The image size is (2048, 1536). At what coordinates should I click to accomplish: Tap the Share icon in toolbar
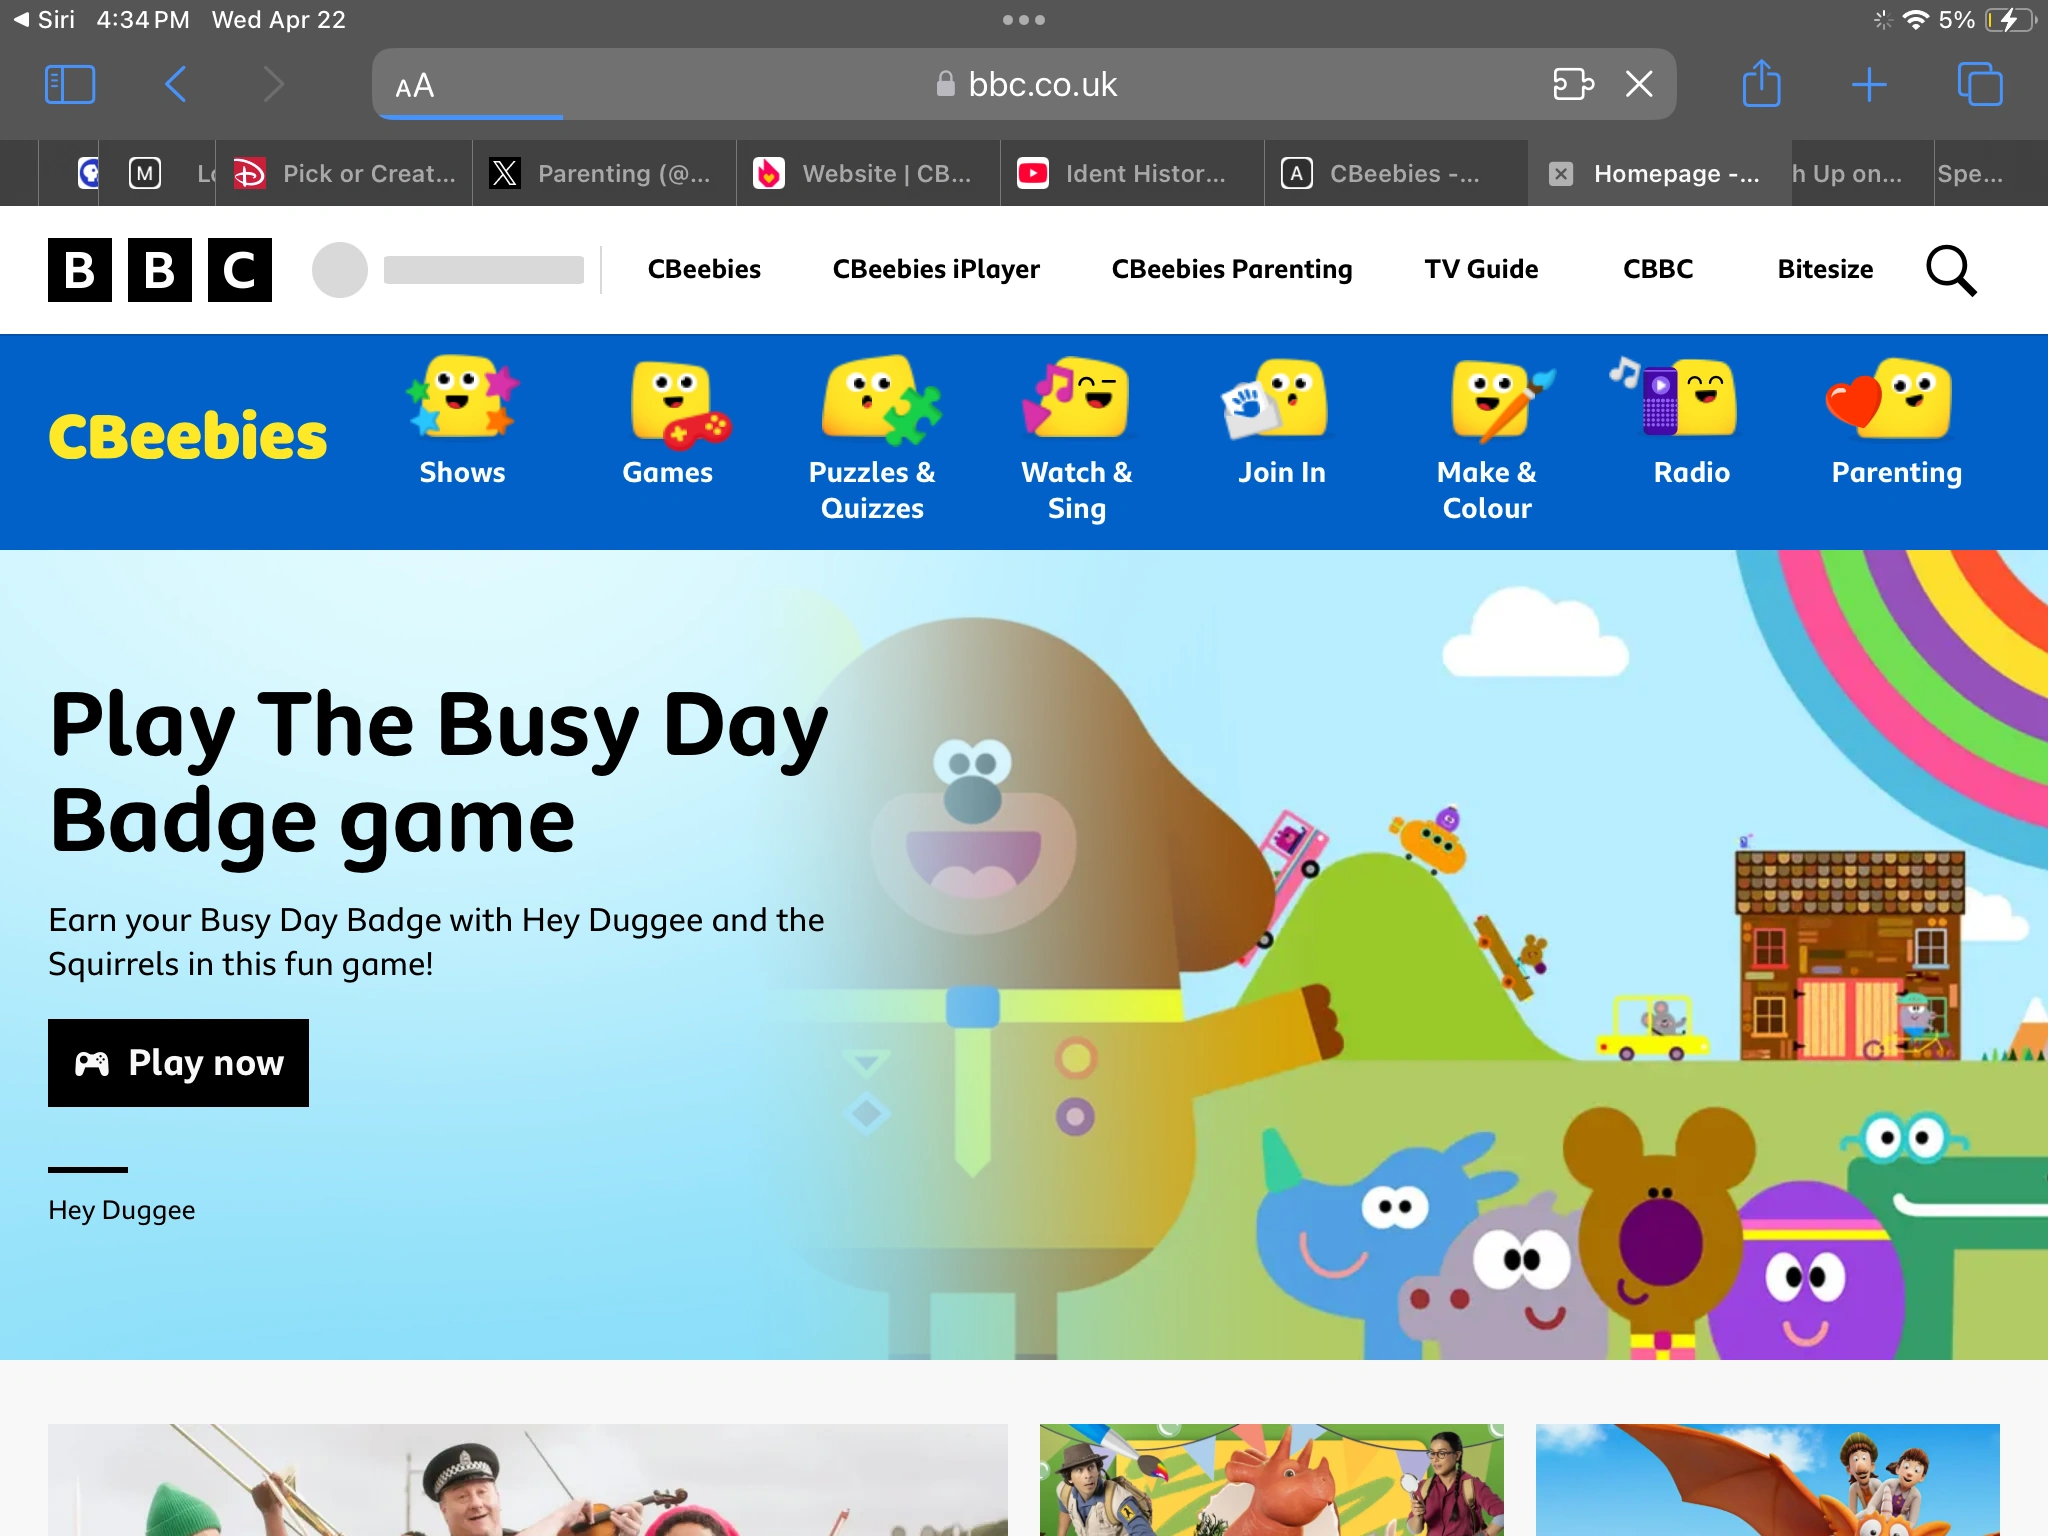pos(1761,84)
